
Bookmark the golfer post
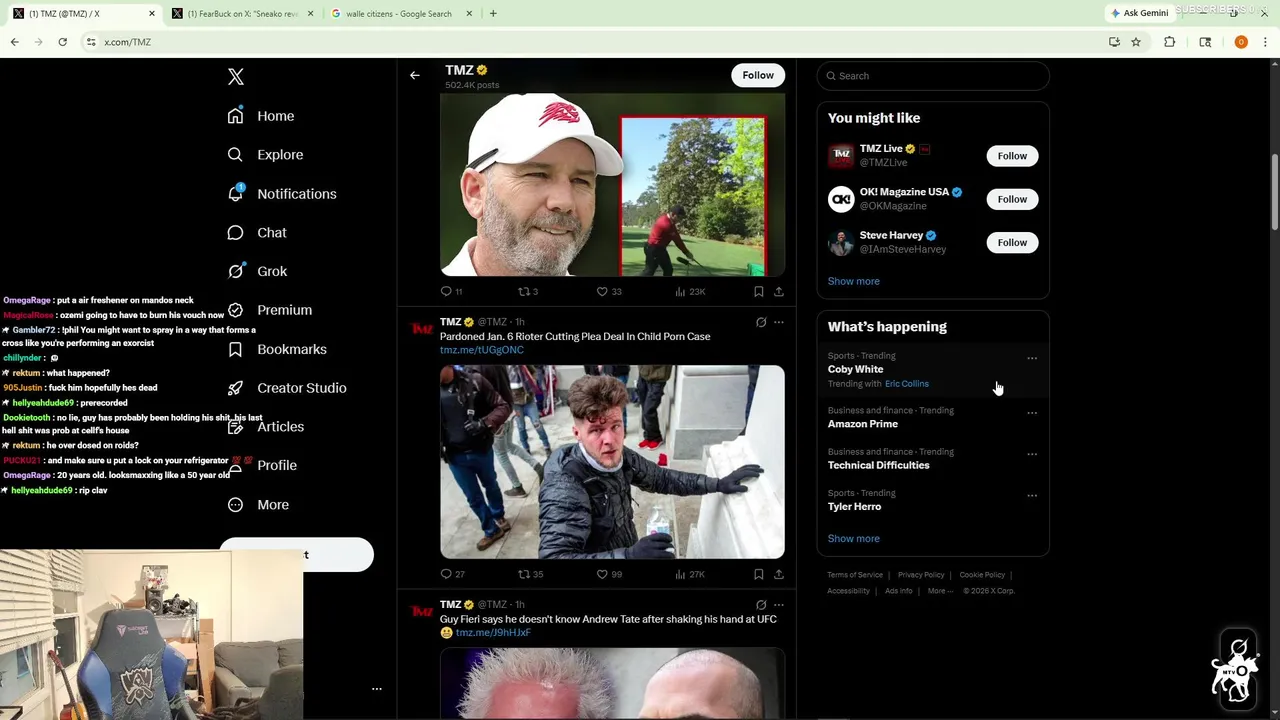pyautogui.click(x=758, y=291)
